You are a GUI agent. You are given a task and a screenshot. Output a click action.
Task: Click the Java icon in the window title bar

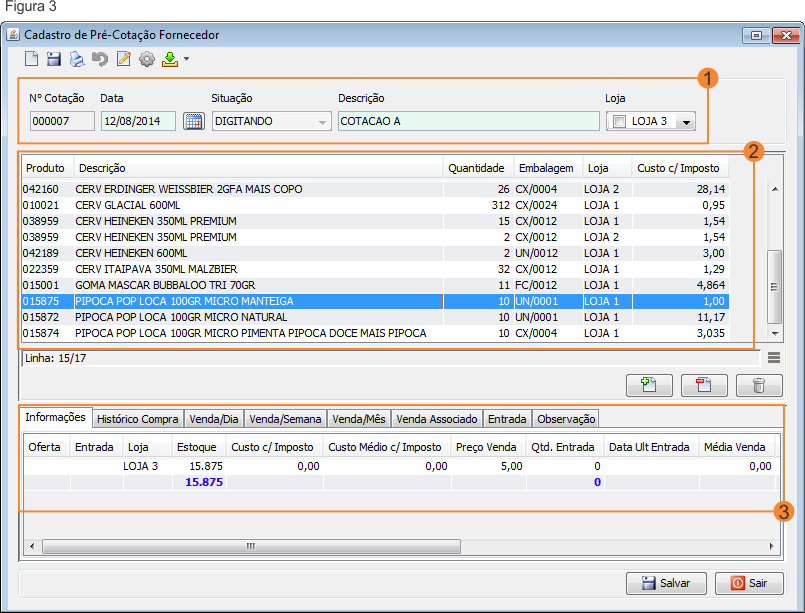tap(13, 35)
